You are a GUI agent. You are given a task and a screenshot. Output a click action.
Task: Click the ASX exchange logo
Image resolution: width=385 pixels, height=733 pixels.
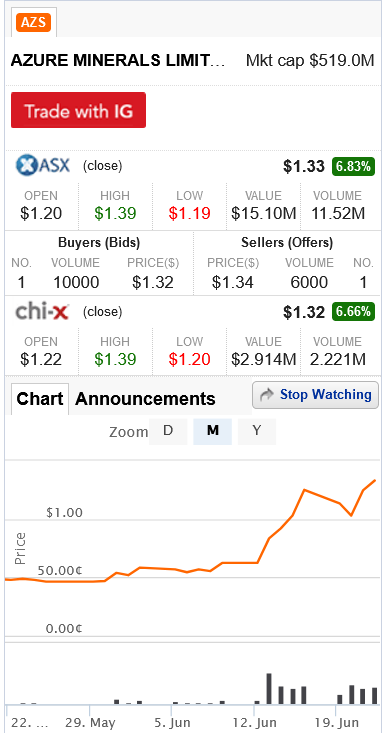pyautogui.click(x=43, y=165)
